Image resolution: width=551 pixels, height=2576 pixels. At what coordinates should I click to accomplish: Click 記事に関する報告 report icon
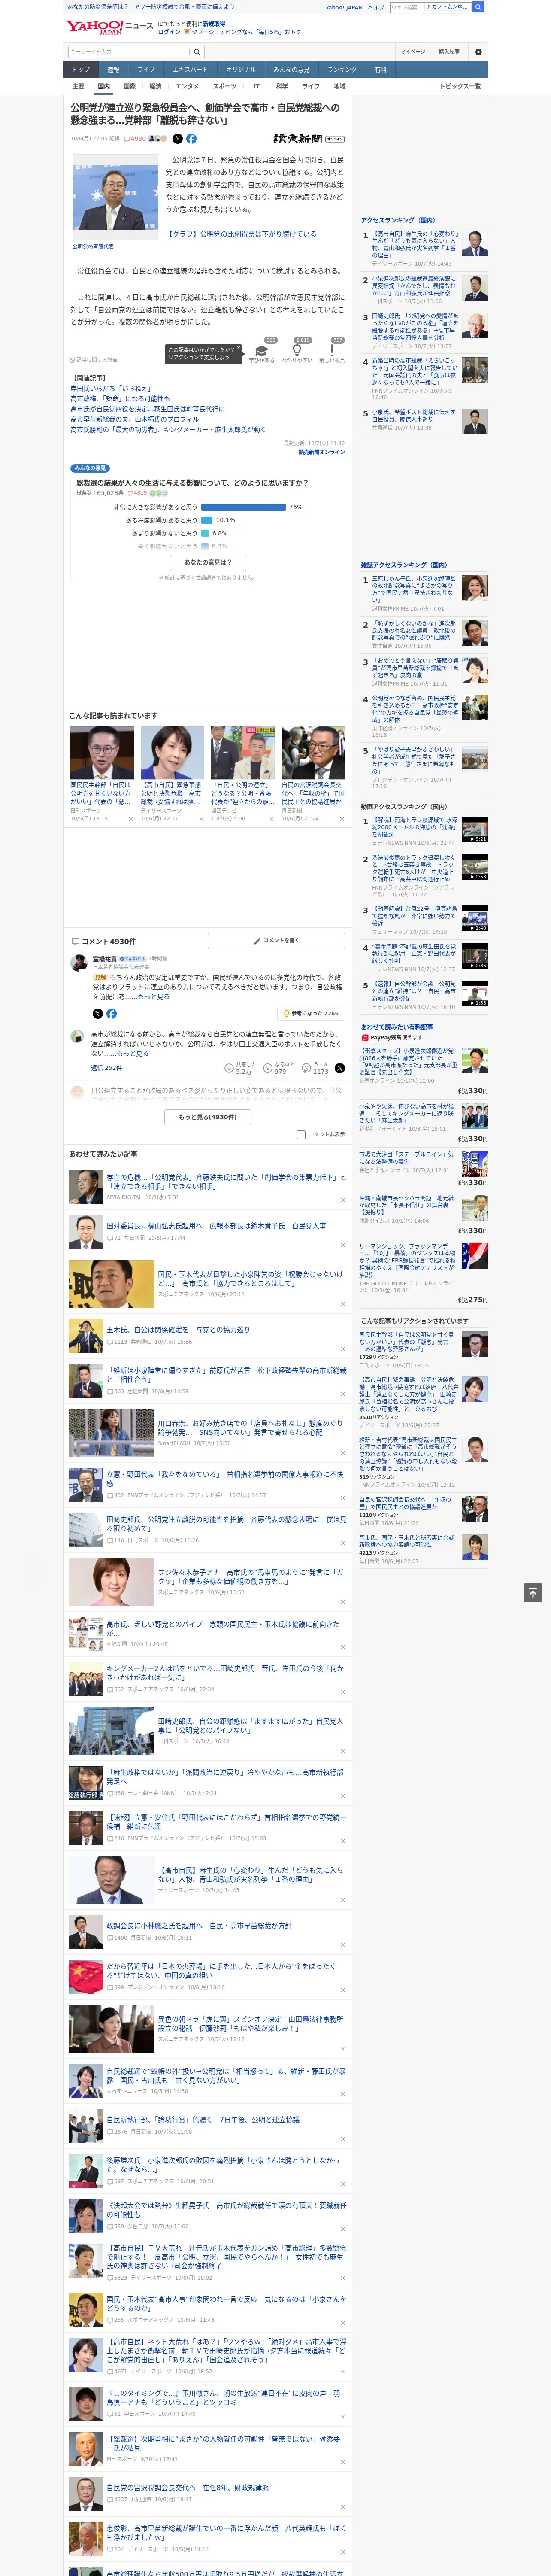click(x=94, y=360)
